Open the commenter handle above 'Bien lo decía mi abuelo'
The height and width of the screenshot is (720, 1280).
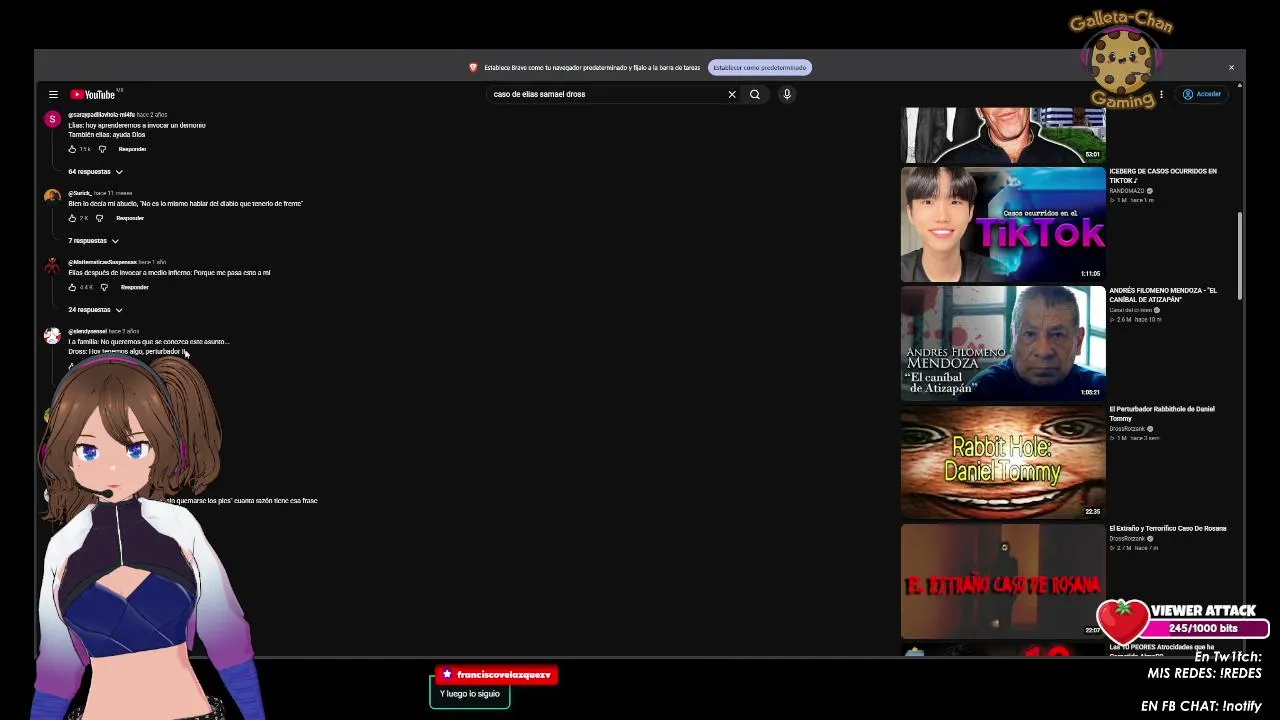[80, 193]
